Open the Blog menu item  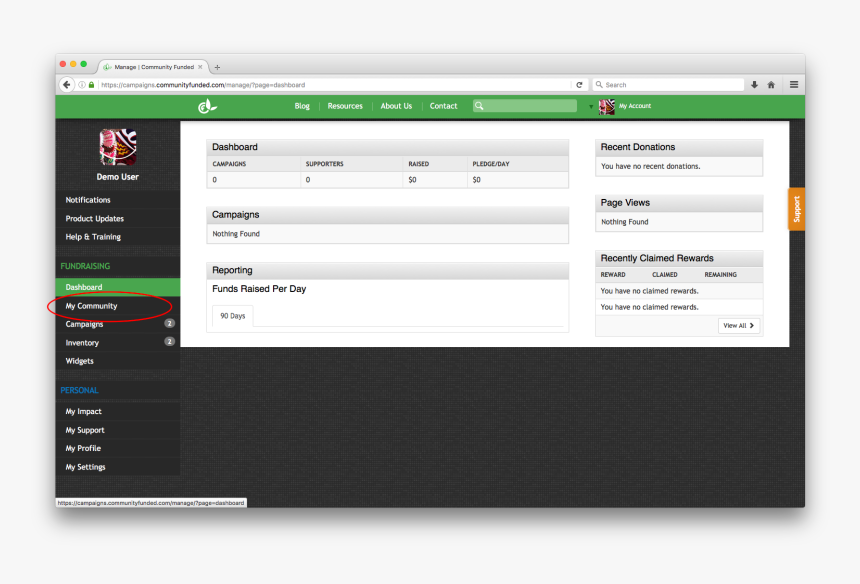pyautogui.click(x=302, y=106)
